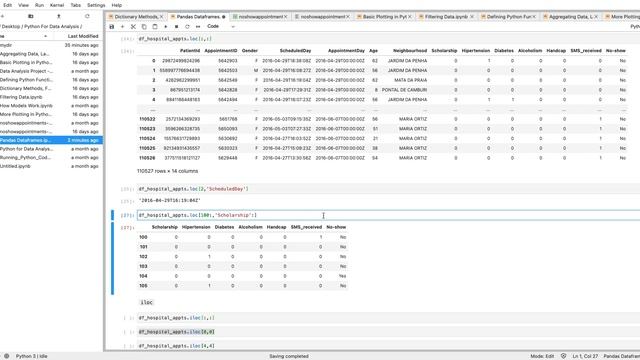
Task: Restart kernel and run all cells icon
Action: tap(198, 27)
